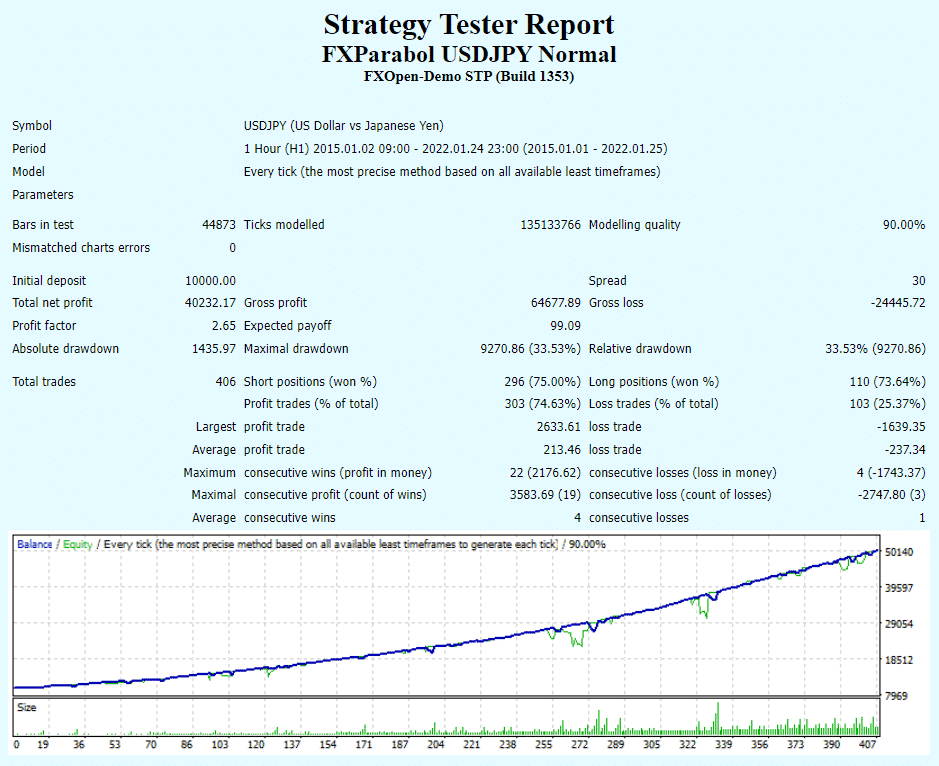Click the Strategy Tester Report heading
The image size is (939, 766).
(x=469, y=24)
